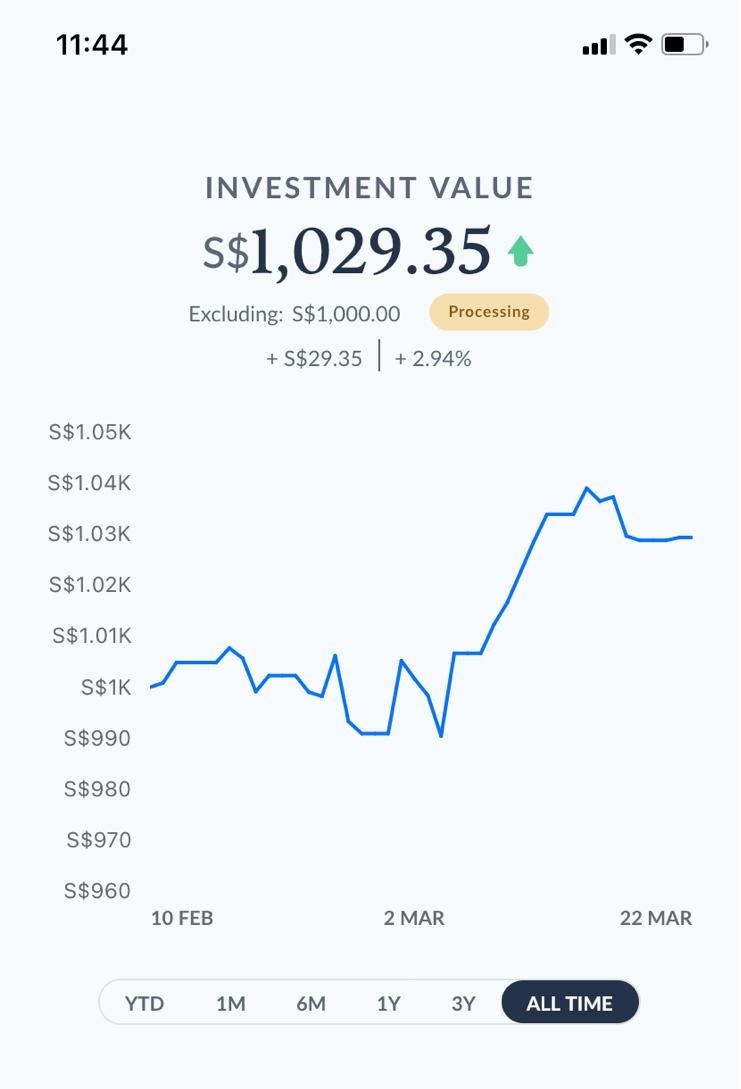Tap the green up arrow icon

(520, 251)
